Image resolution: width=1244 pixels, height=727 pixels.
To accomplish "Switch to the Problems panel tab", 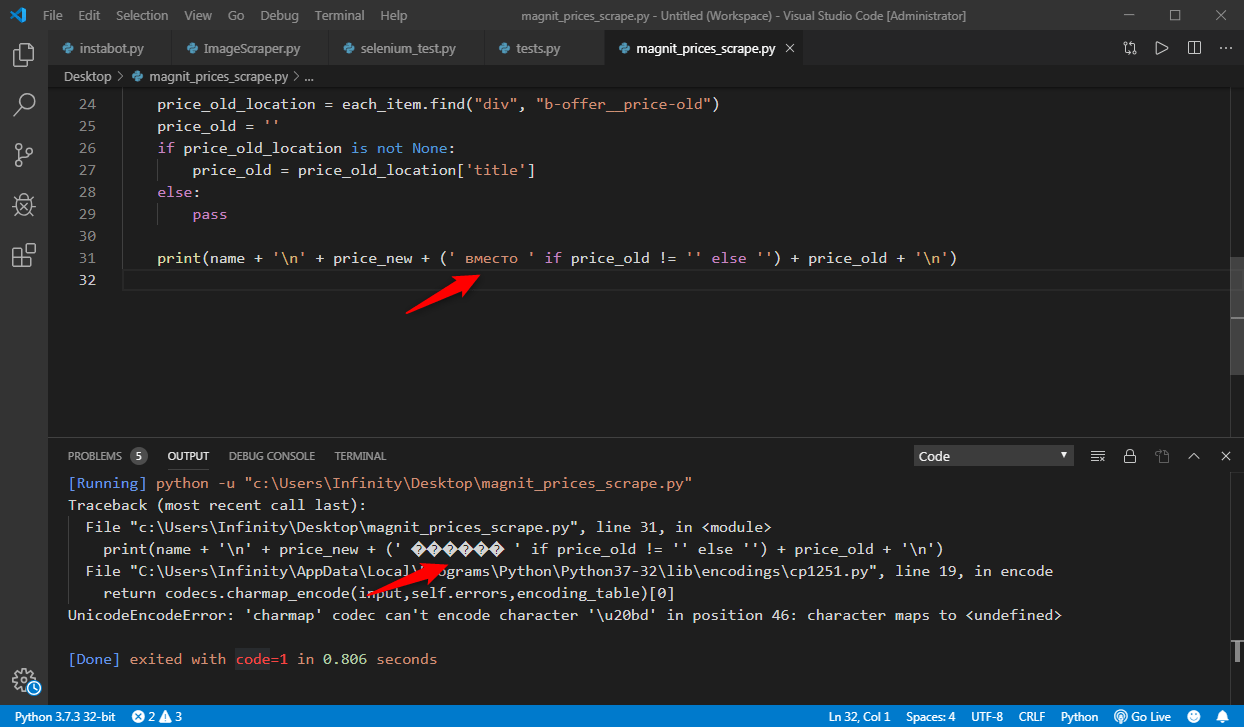I will coord(107,456).
